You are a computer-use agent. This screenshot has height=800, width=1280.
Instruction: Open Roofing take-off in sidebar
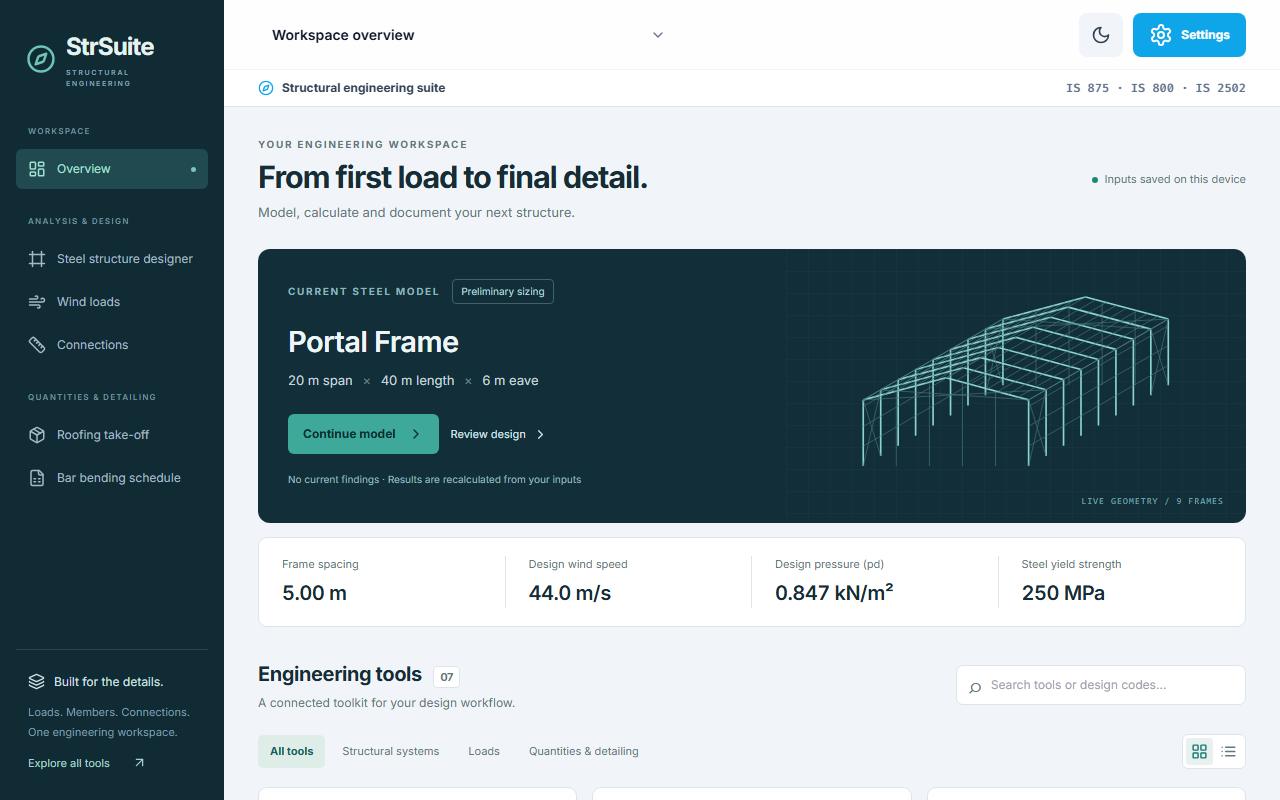point(112,435)
